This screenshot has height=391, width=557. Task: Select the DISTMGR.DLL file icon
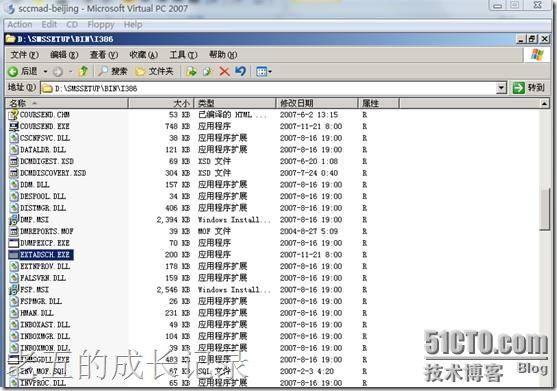(14, 208)
